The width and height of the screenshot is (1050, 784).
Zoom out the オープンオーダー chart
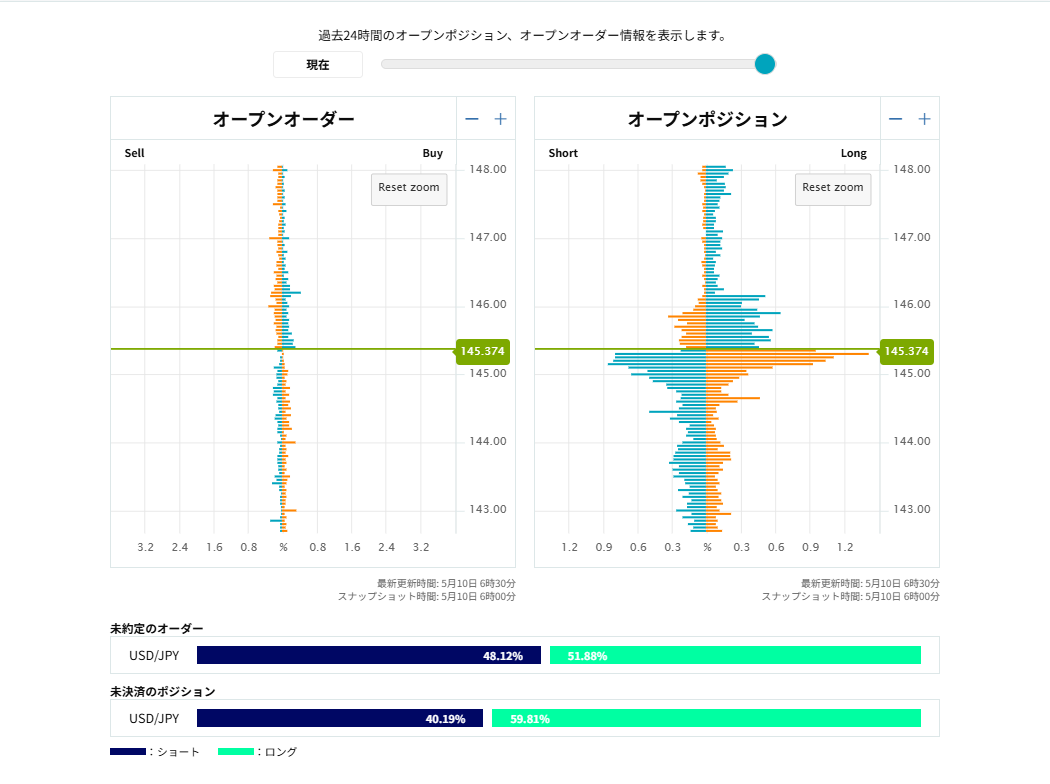[472, 119]
